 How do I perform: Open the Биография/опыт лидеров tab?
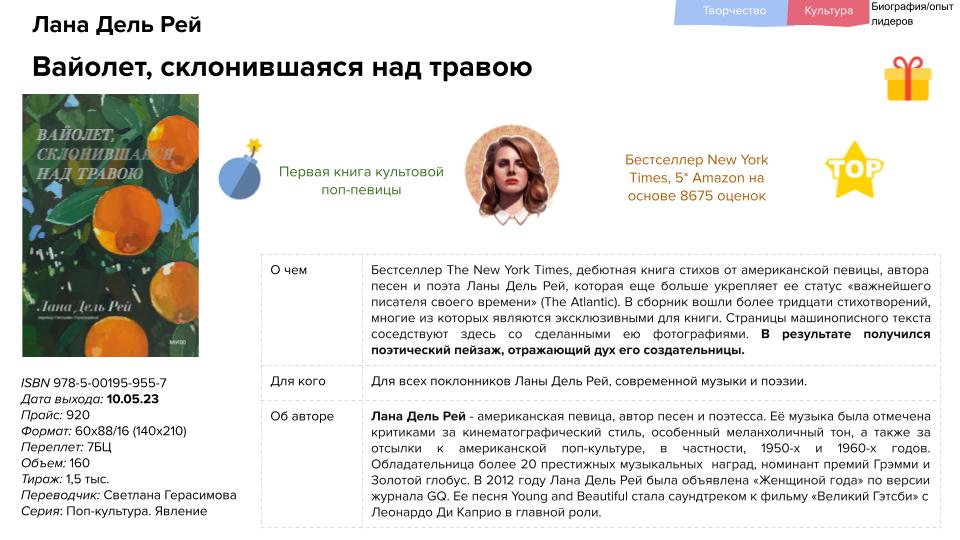(x=911, y=14)
